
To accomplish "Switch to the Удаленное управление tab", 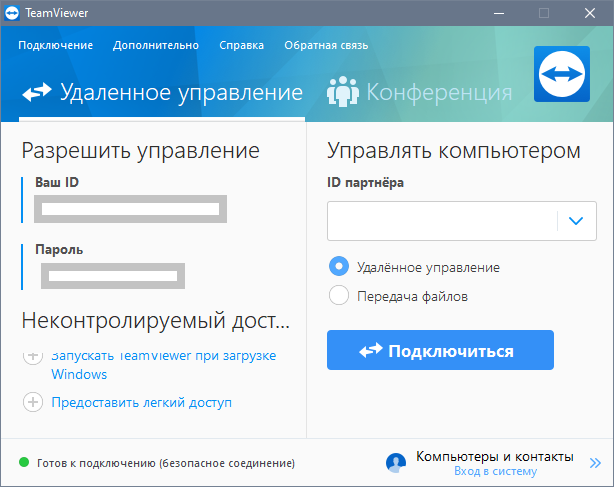I will [162, 93].
